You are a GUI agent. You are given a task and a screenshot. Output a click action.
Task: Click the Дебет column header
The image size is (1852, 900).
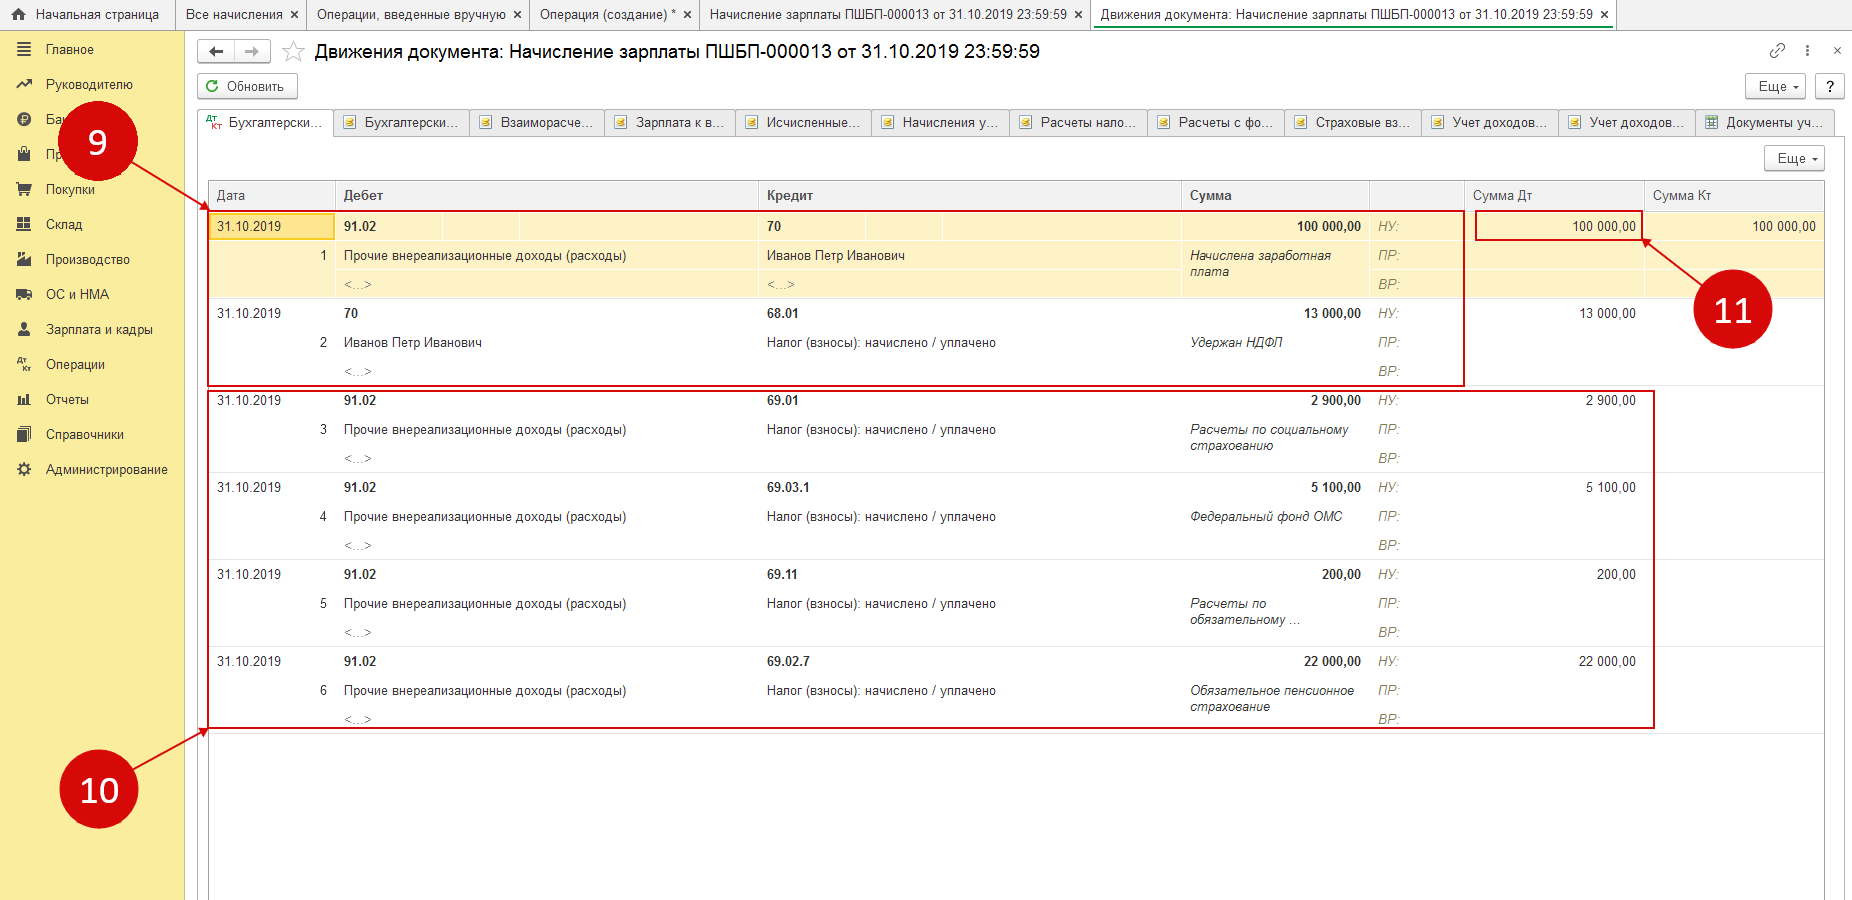coord(546,196)
